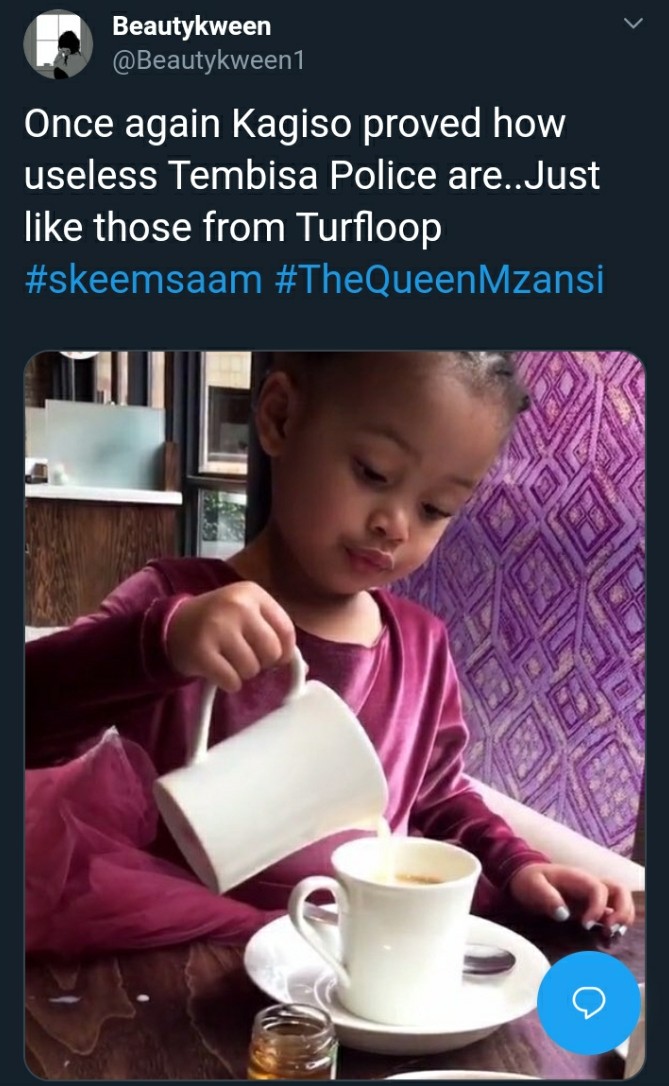Open the Beautykween profile avatar

pyautogui.click(x=58, y=44)
